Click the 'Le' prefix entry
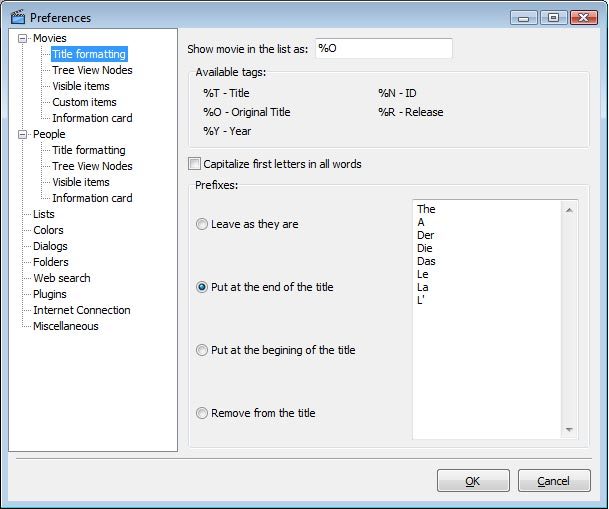609x509 pixels. [x=423, y=274]
